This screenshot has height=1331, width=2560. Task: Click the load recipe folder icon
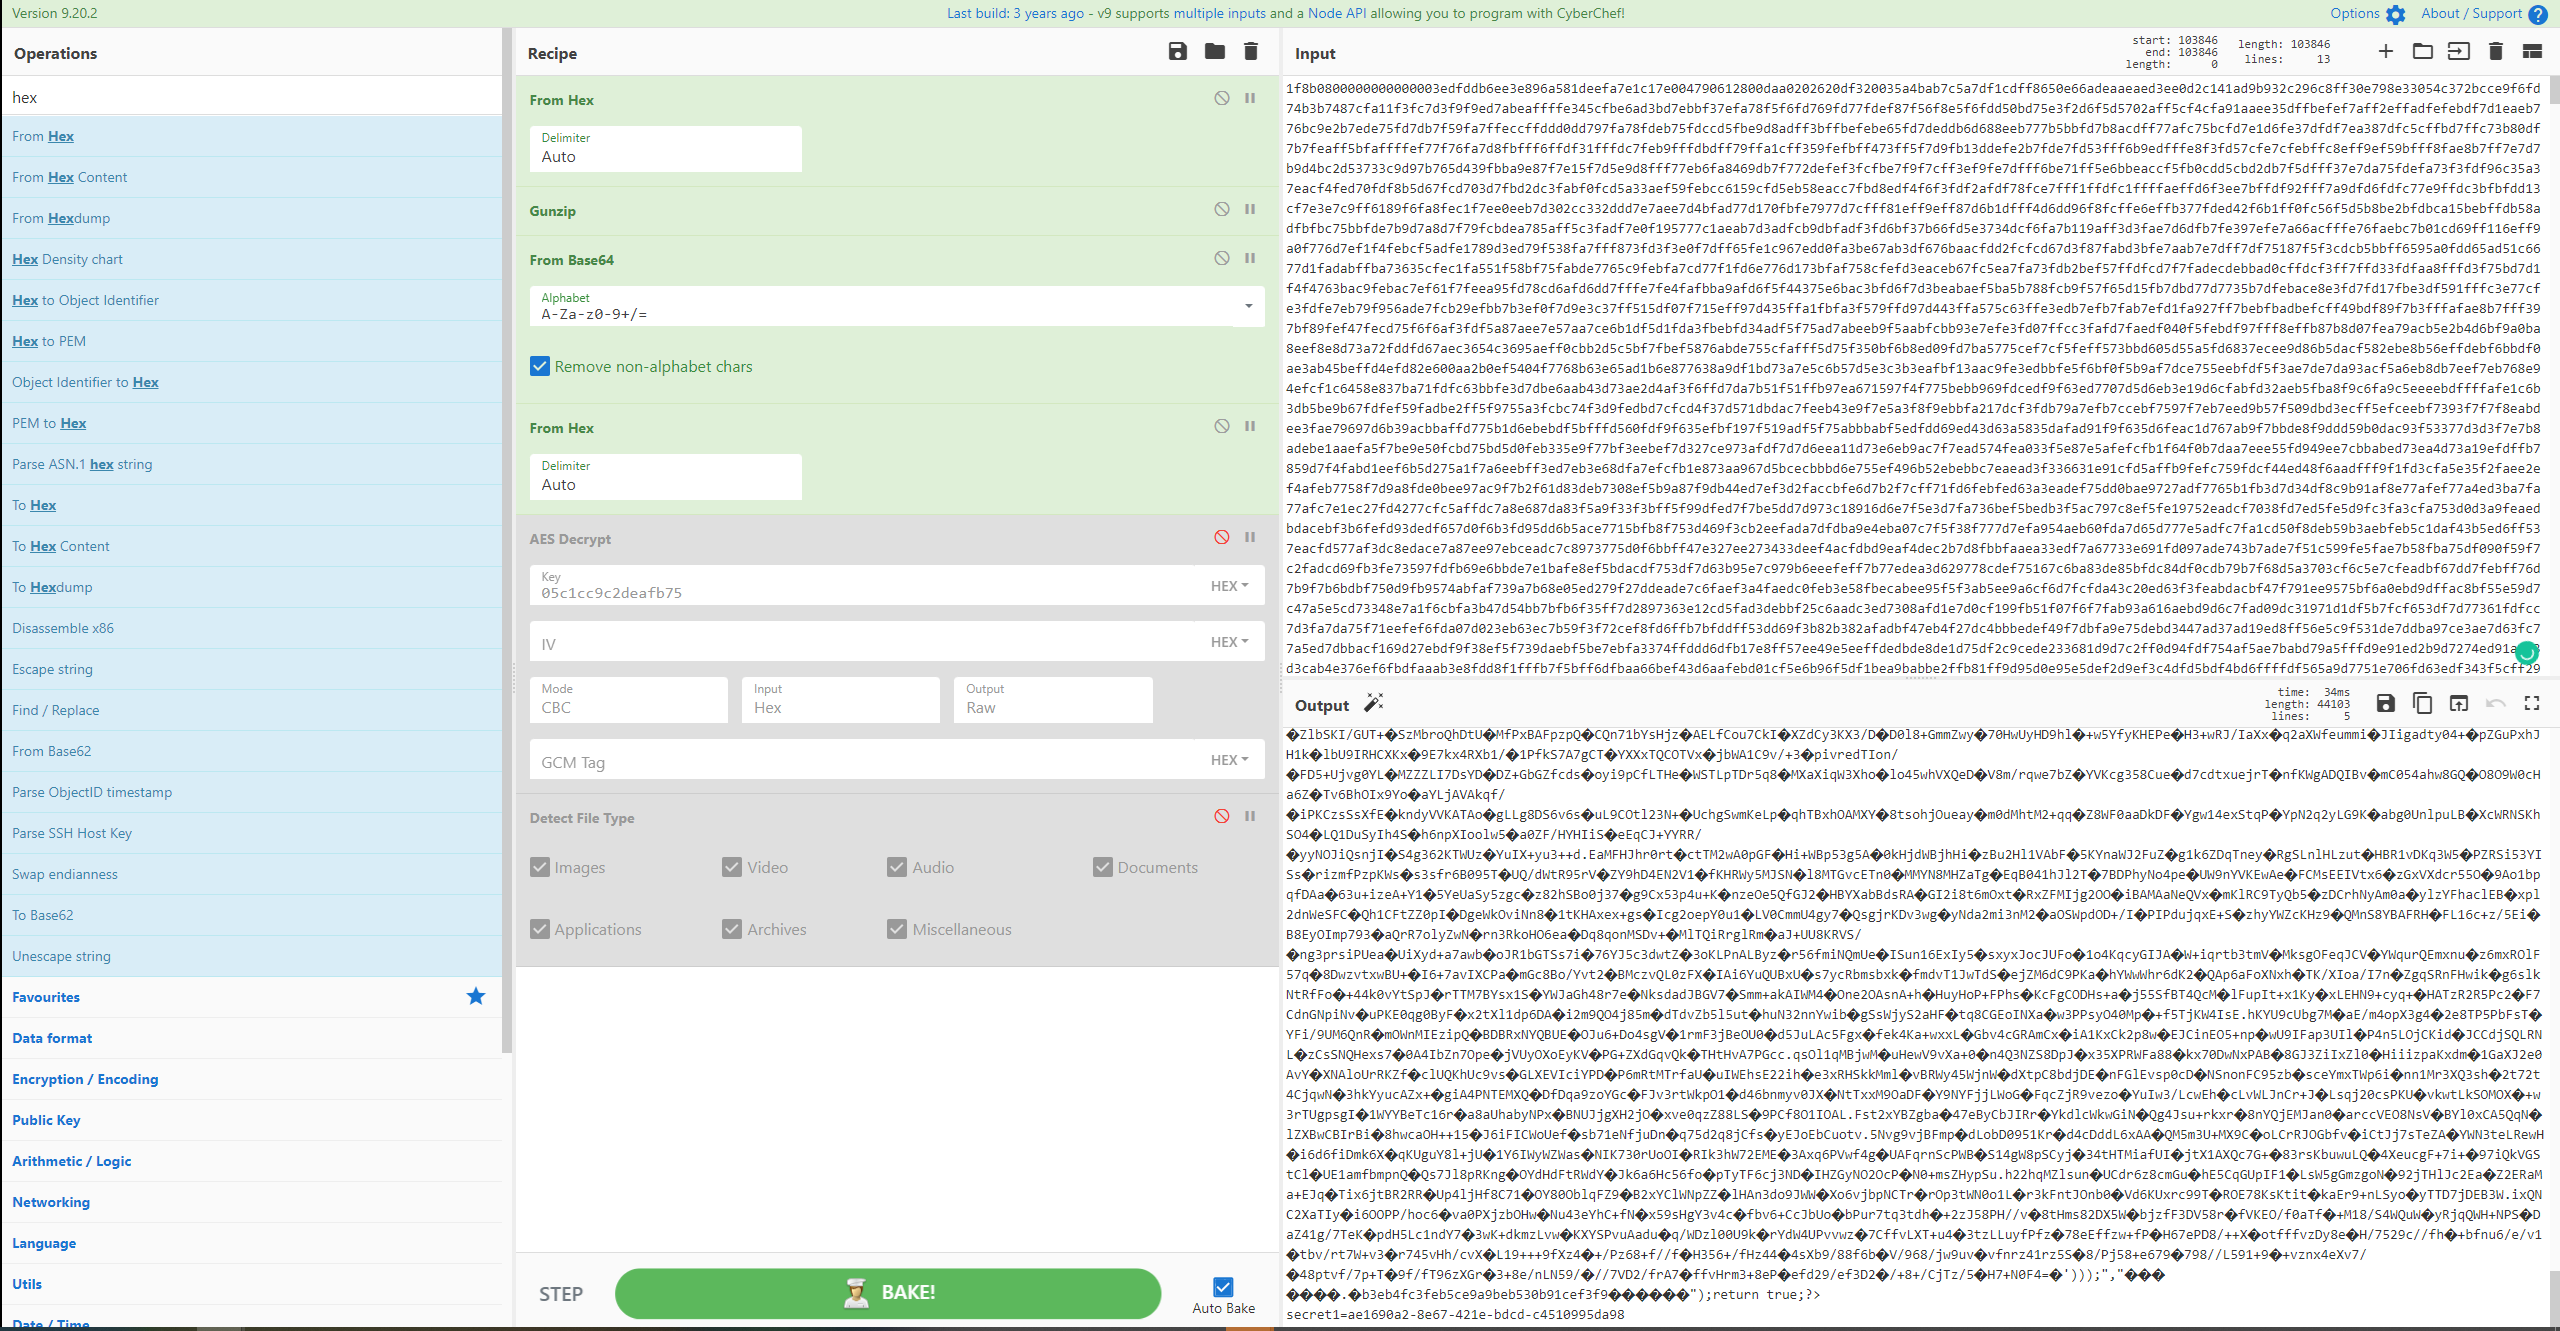click(1214, 52)
